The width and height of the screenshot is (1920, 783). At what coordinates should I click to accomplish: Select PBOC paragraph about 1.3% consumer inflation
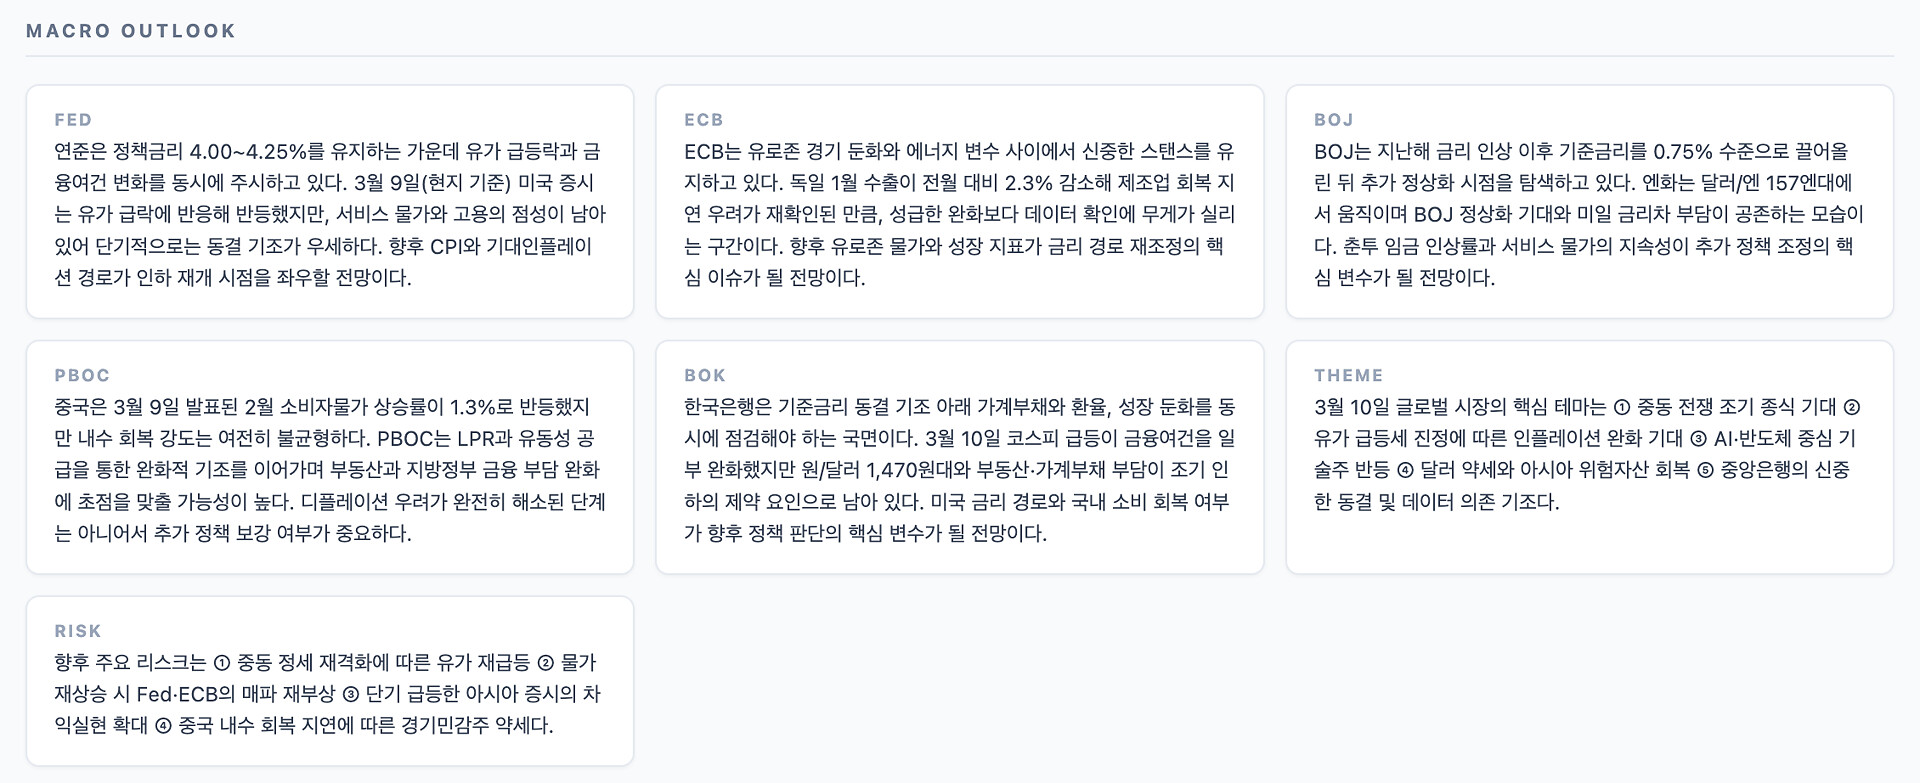(x=330, y=470)
